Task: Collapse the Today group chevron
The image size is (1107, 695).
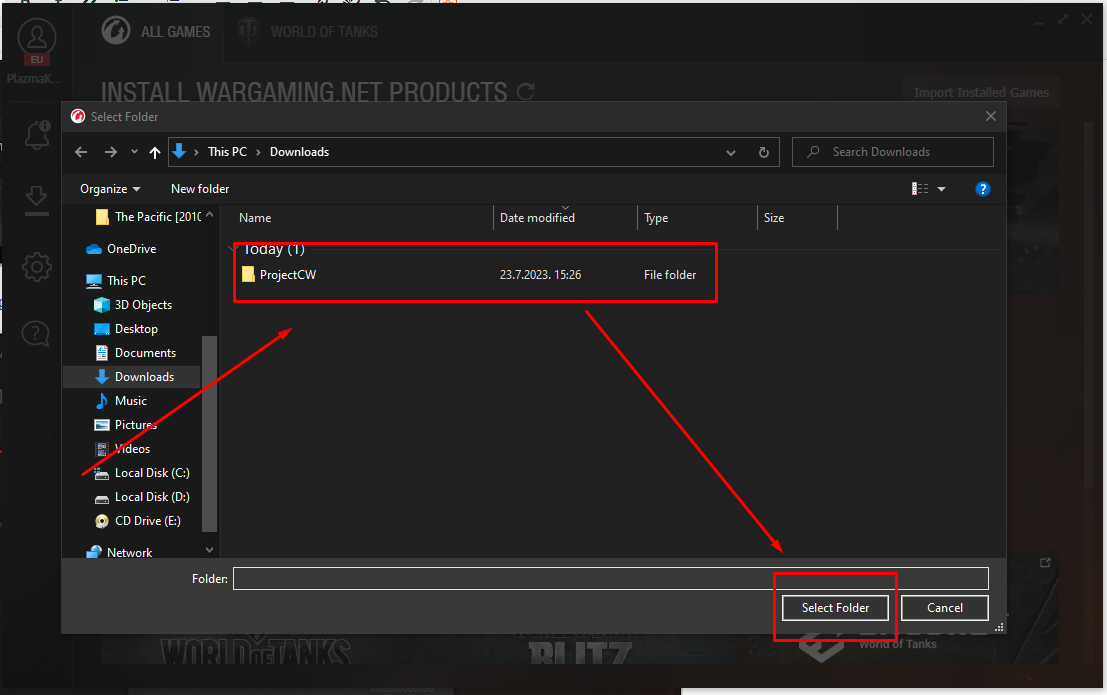Action: (232, 249)
